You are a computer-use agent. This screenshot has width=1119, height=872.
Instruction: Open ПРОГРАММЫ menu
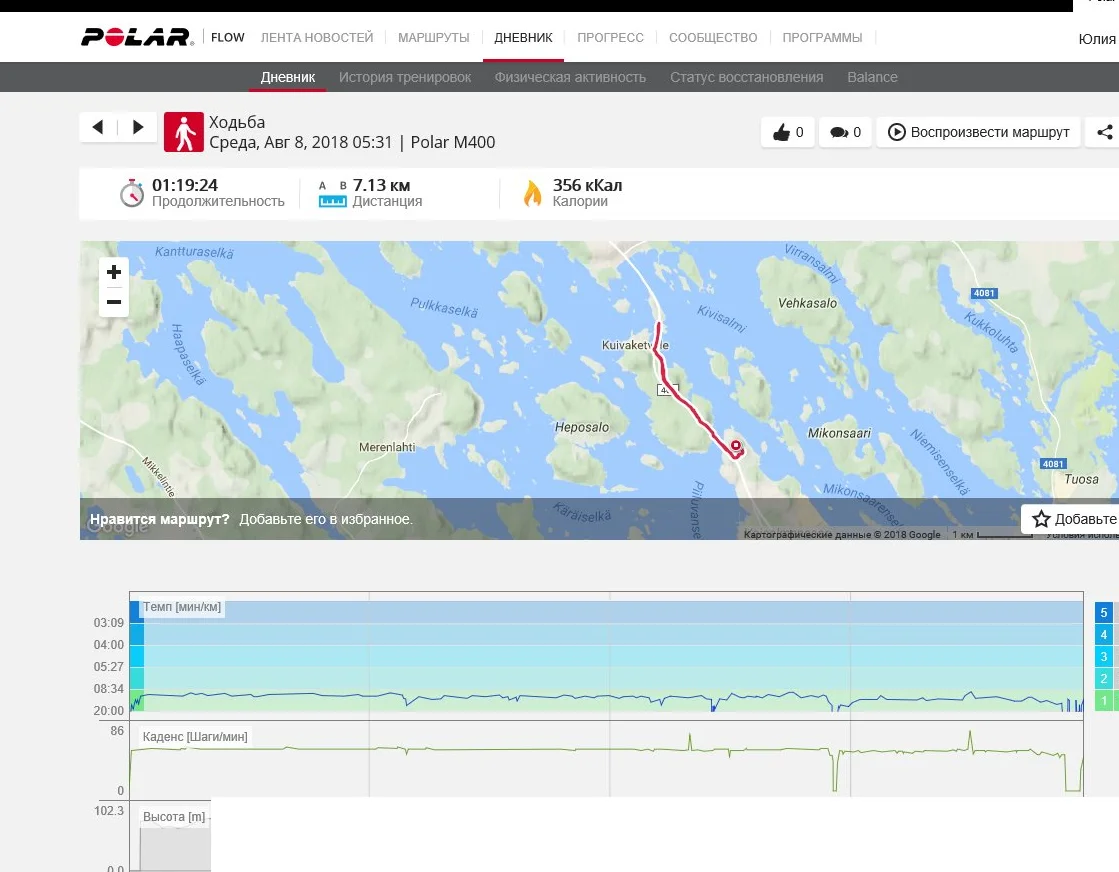[822, 37]
